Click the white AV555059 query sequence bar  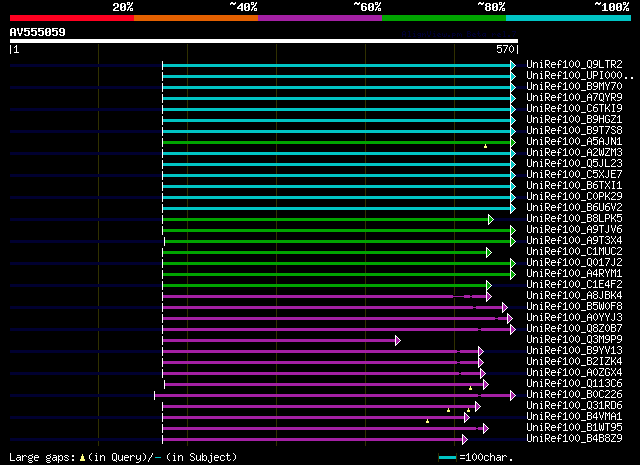264,41
